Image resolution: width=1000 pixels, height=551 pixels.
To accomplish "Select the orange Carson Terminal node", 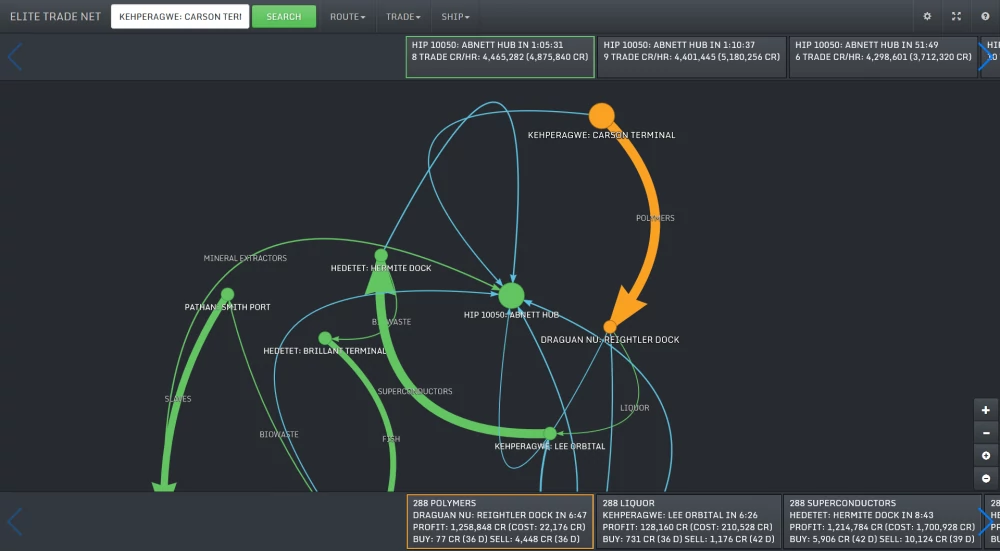I will (x=601, y=116).
